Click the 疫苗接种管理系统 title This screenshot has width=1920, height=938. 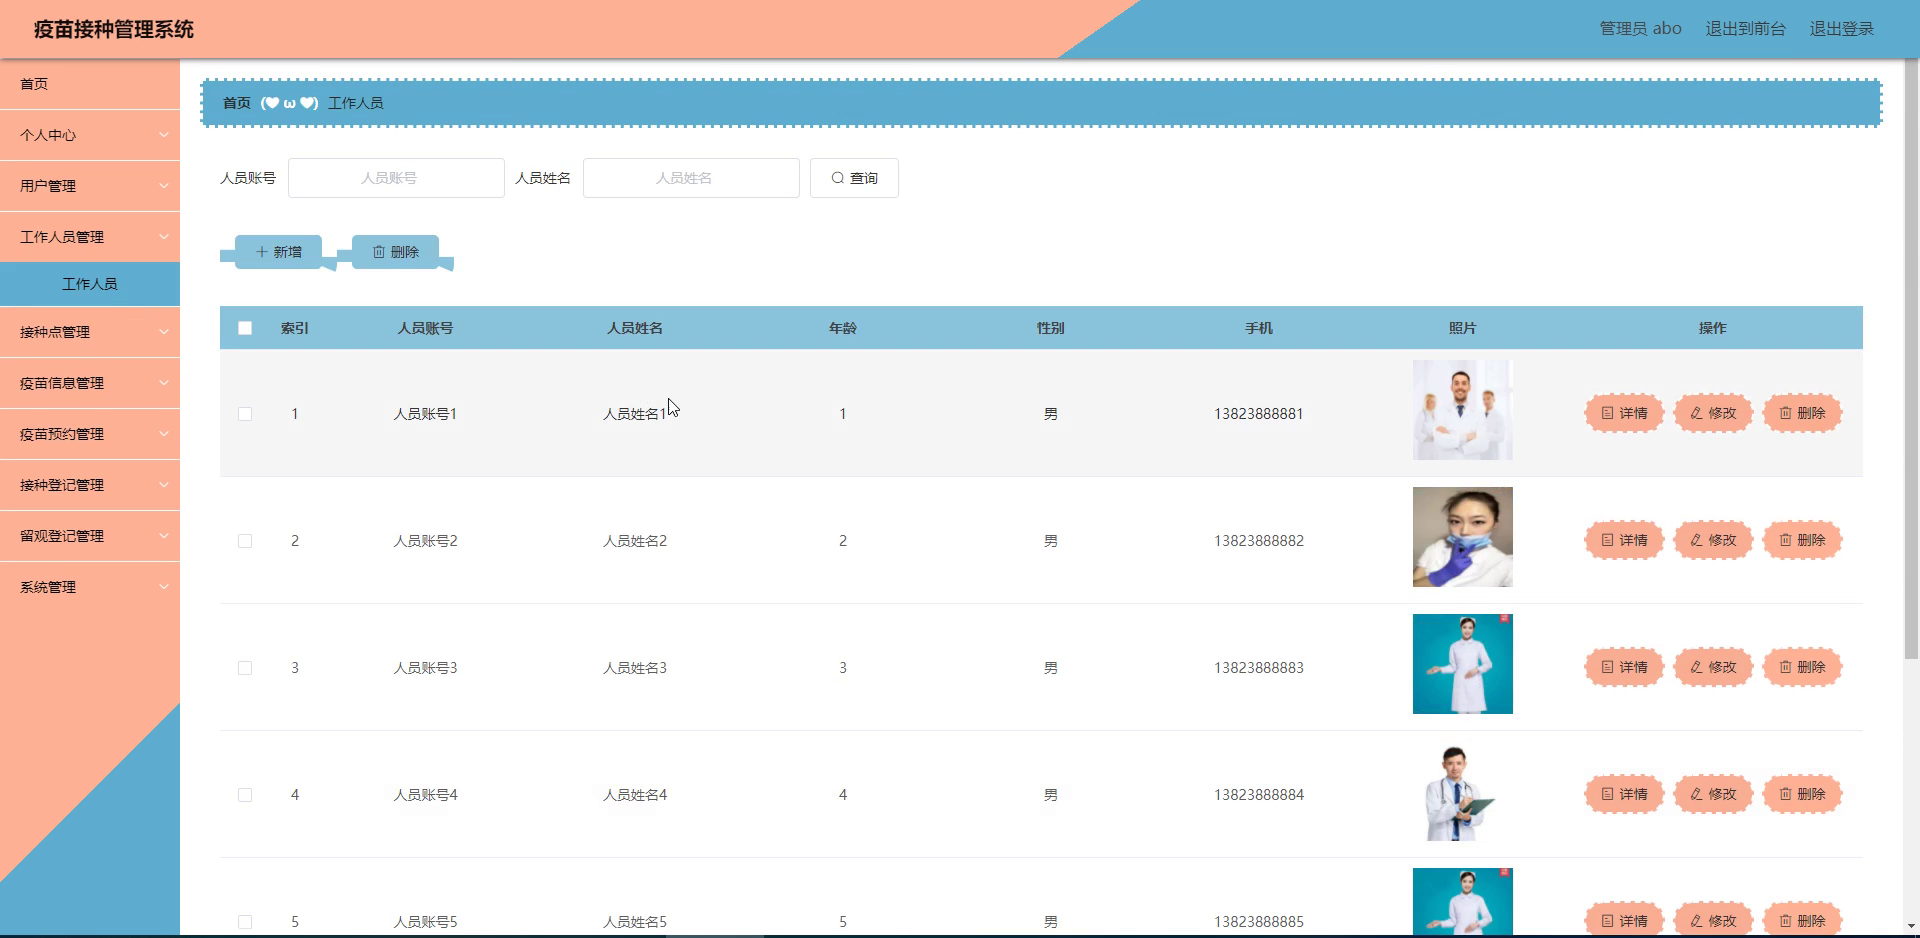coord(114,29)
